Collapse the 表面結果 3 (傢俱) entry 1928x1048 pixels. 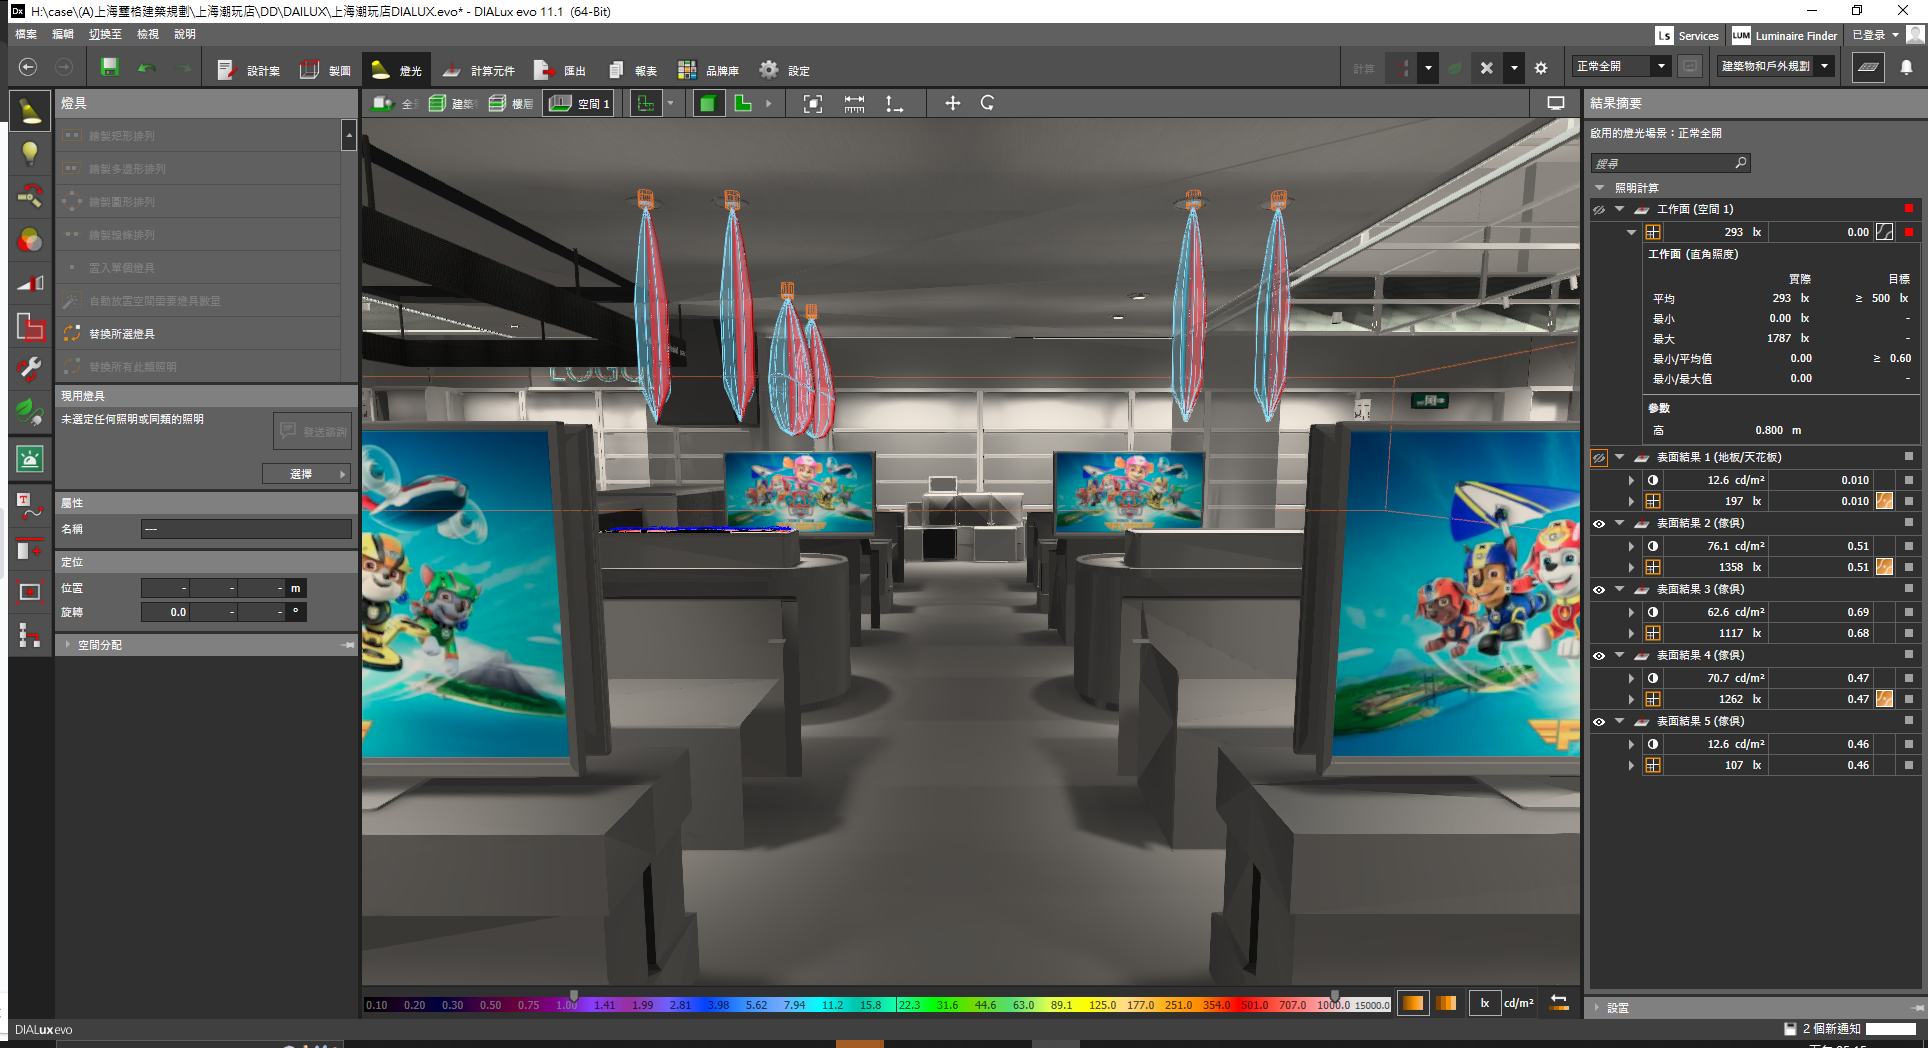[x=1620, y=589]
